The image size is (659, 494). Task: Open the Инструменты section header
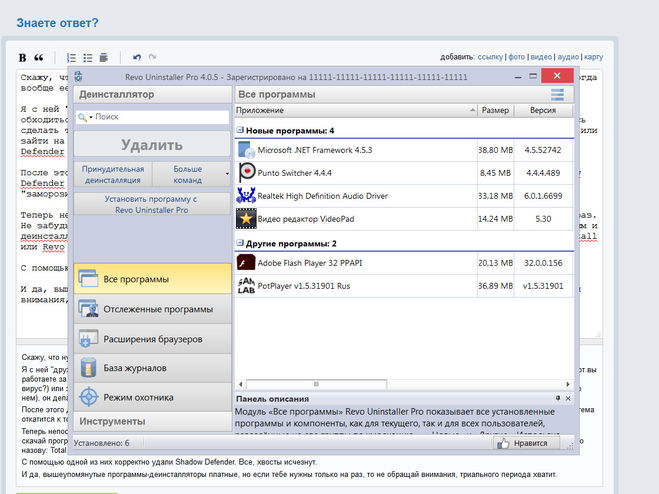point(153,421)
